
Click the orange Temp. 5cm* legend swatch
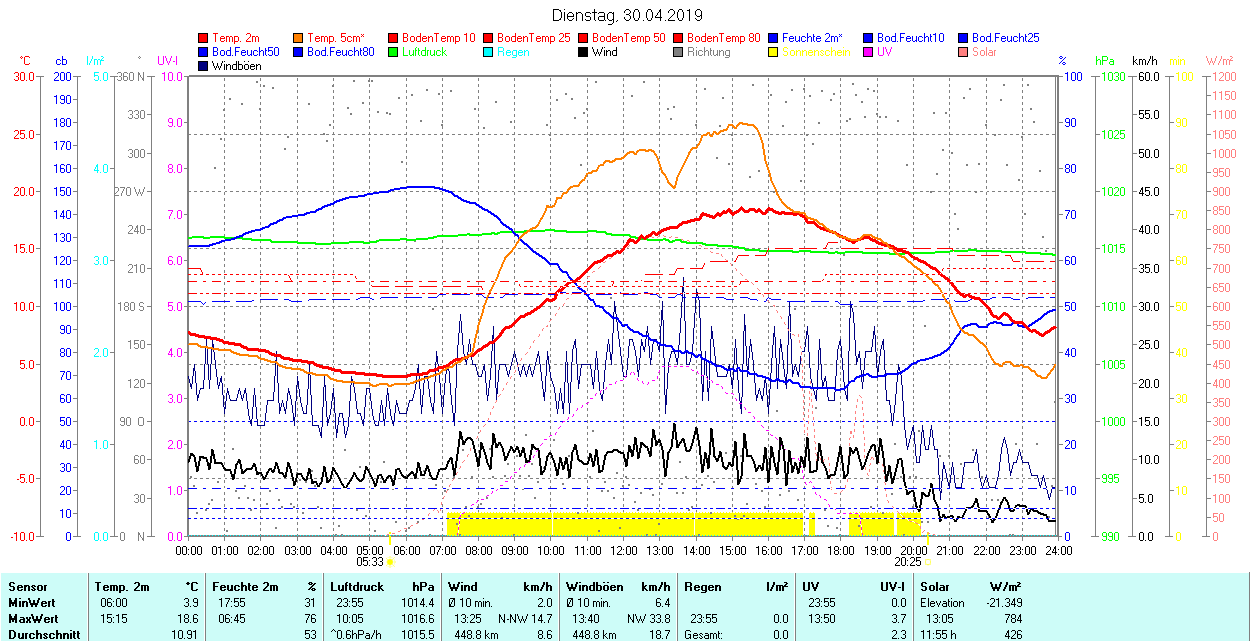[x=299, y=38]
